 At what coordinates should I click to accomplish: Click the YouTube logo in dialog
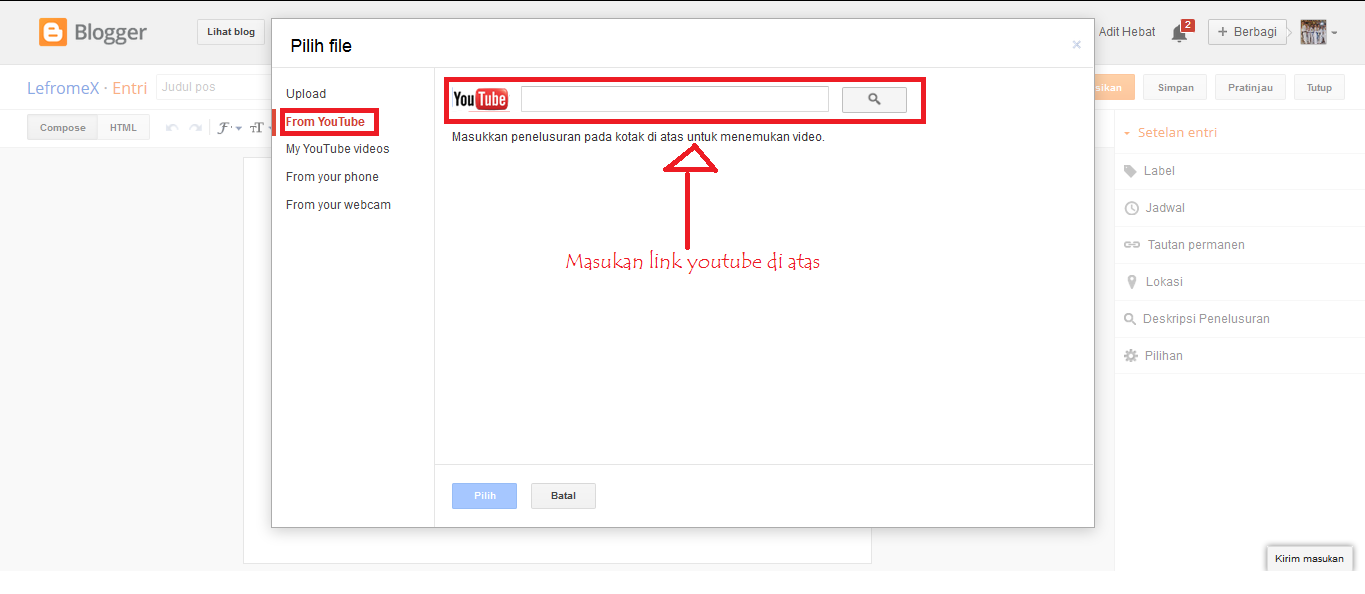[x=480, y=99]
